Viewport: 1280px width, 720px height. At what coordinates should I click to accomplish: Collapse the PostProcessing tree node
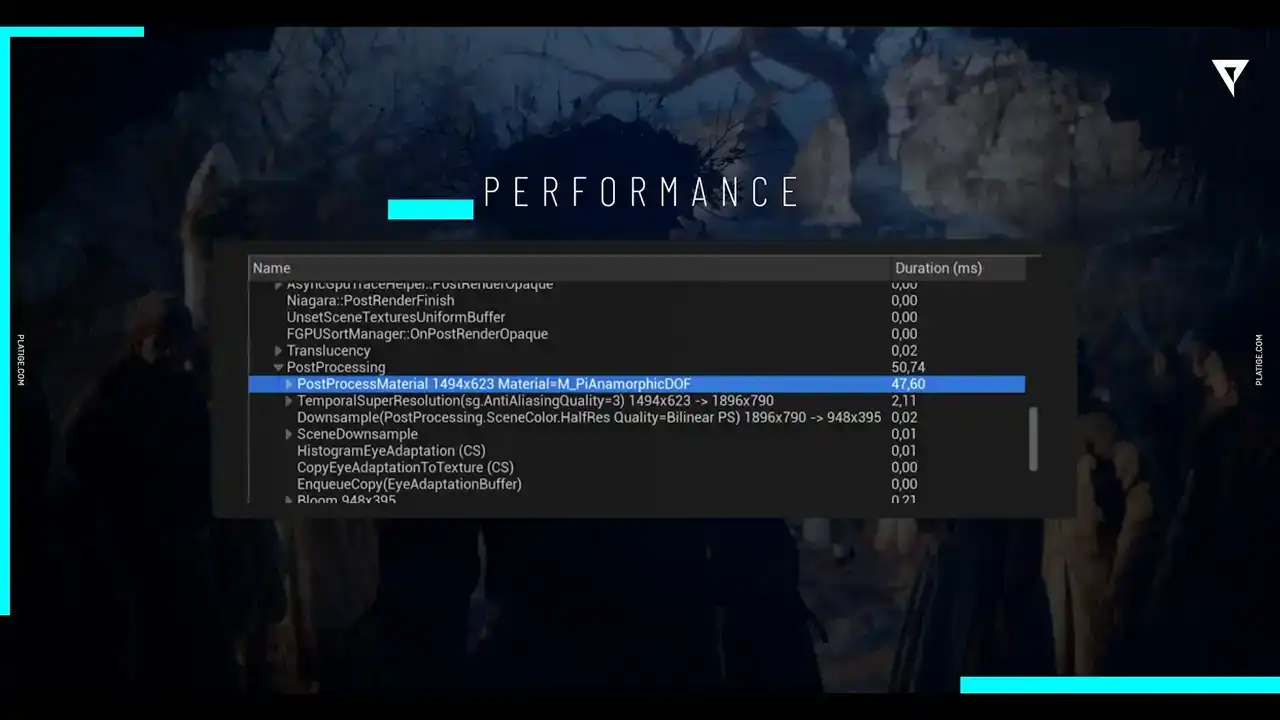coord(278,368)
